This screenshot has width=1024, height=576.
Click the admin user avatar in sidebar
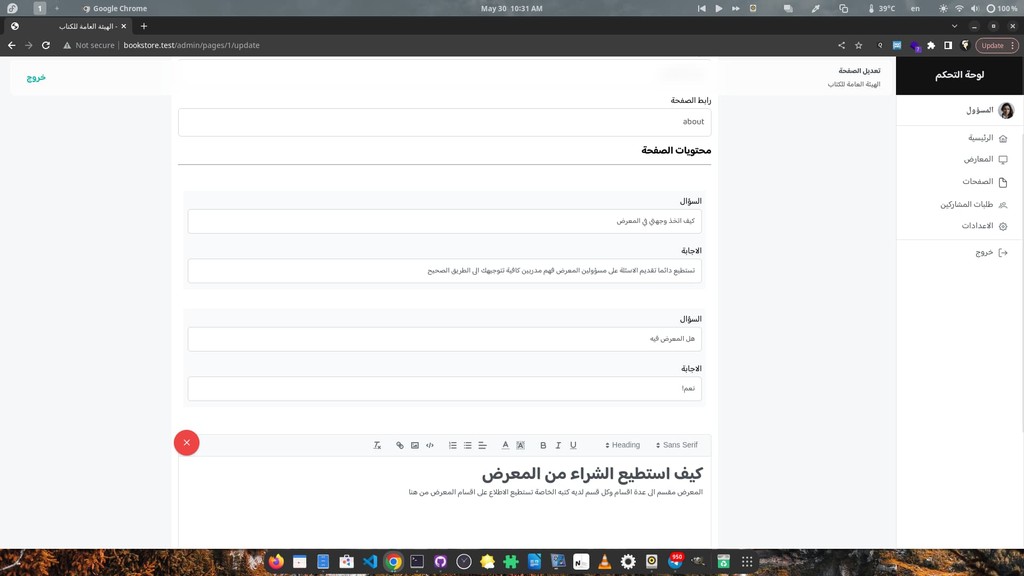click(1006, 110)
